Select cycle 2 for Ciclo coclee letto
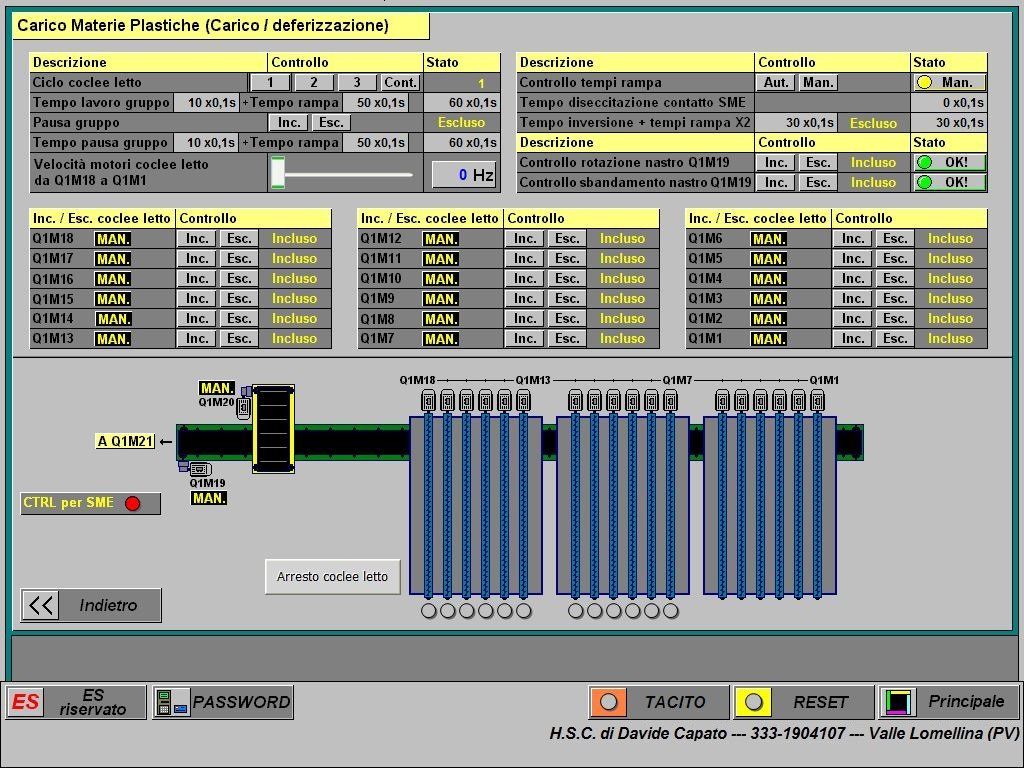Screen dimensions: 1024x768 point(313,83)
